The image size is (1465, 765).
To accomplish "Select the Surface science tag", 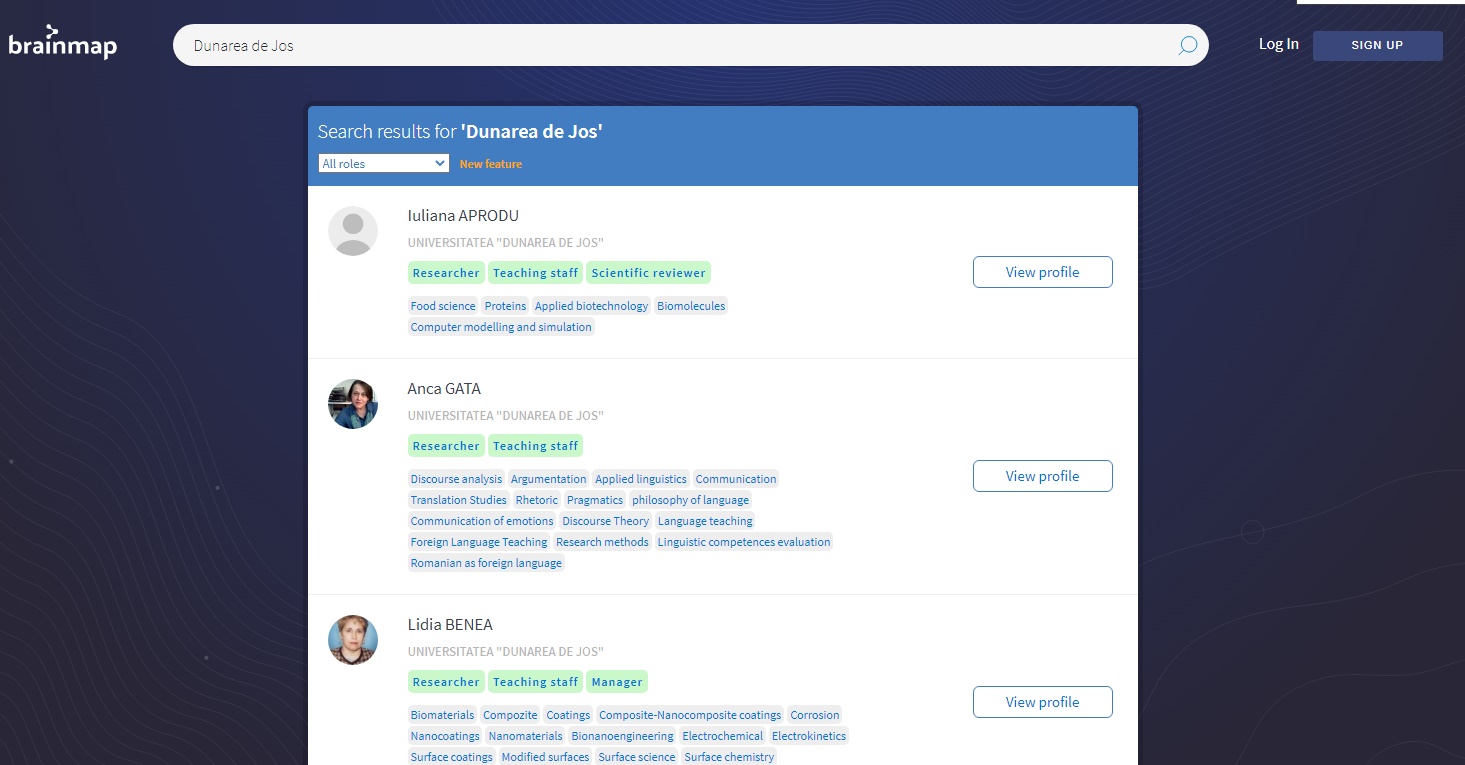I will (637, 757).
